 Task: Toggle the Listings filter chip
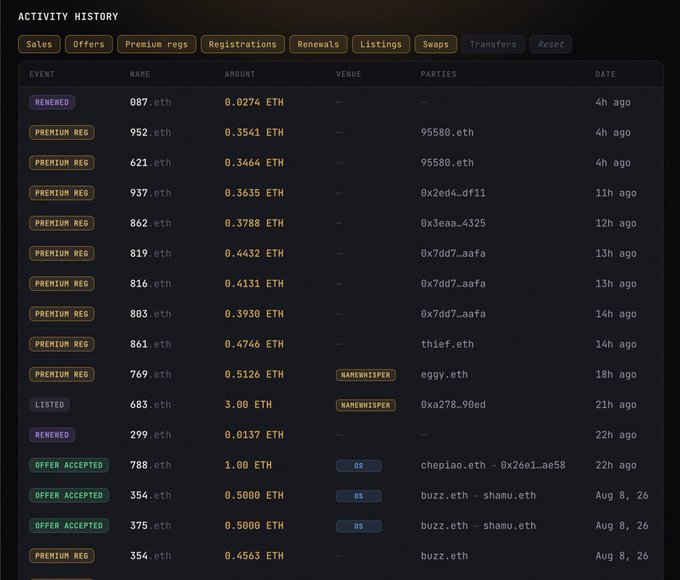381,44
